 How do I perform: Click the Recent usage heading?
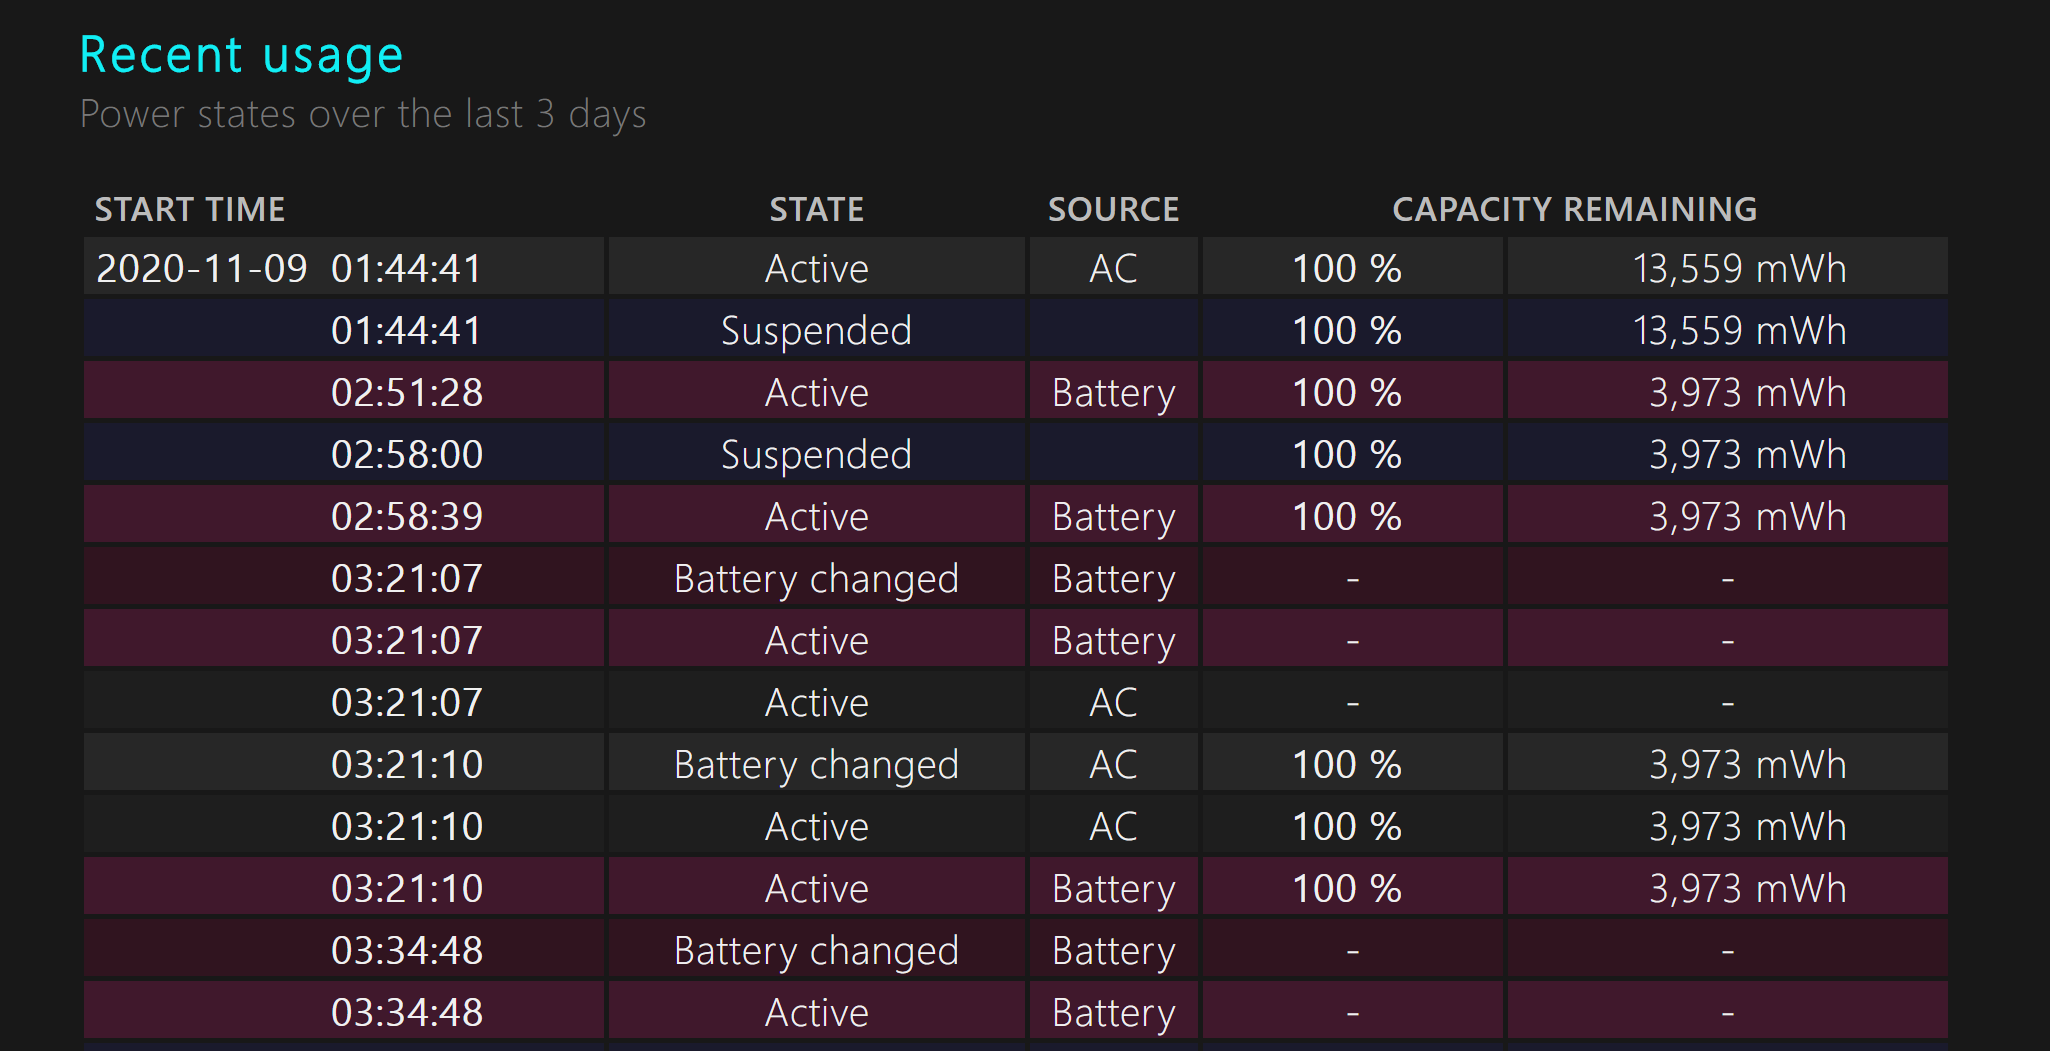tap(241, 55)
